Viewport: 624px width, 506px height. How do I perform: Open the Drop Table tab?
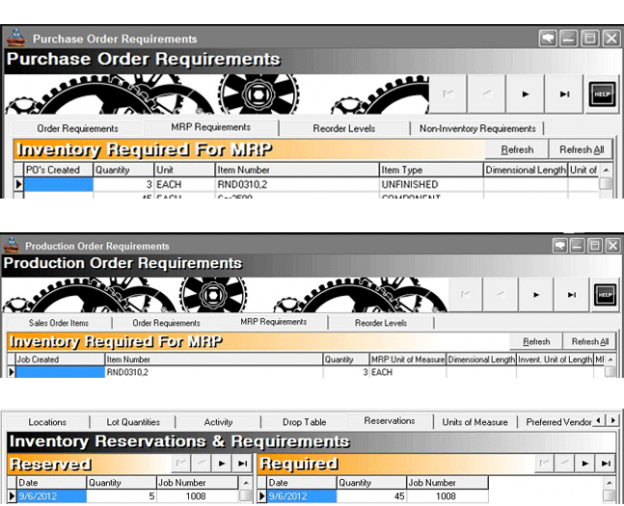(x=304, y=422)
